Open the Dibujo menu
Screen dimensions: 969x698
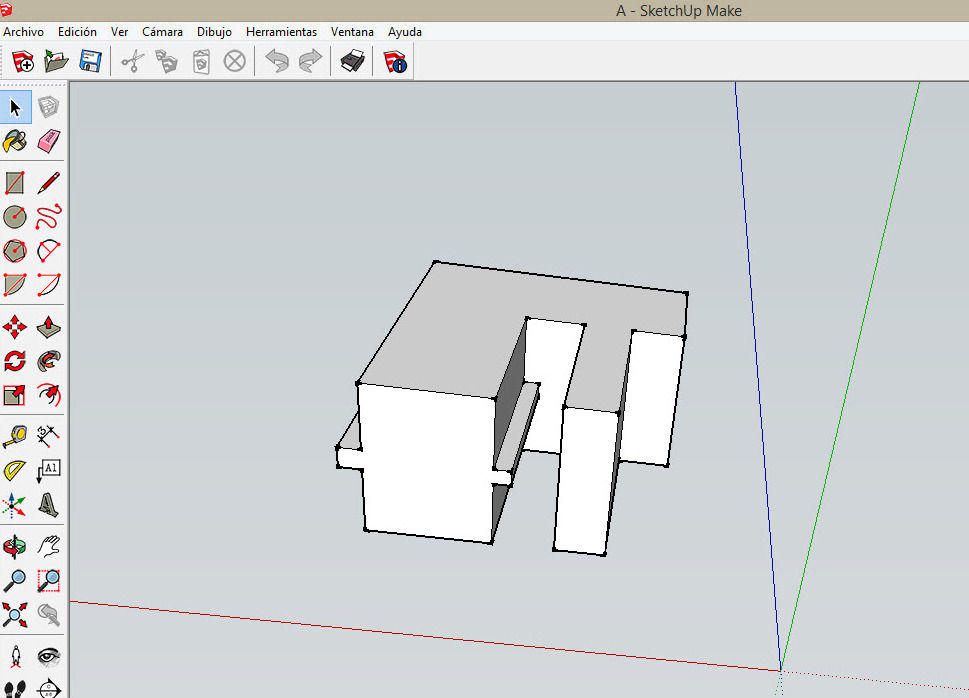coord(214,32)
